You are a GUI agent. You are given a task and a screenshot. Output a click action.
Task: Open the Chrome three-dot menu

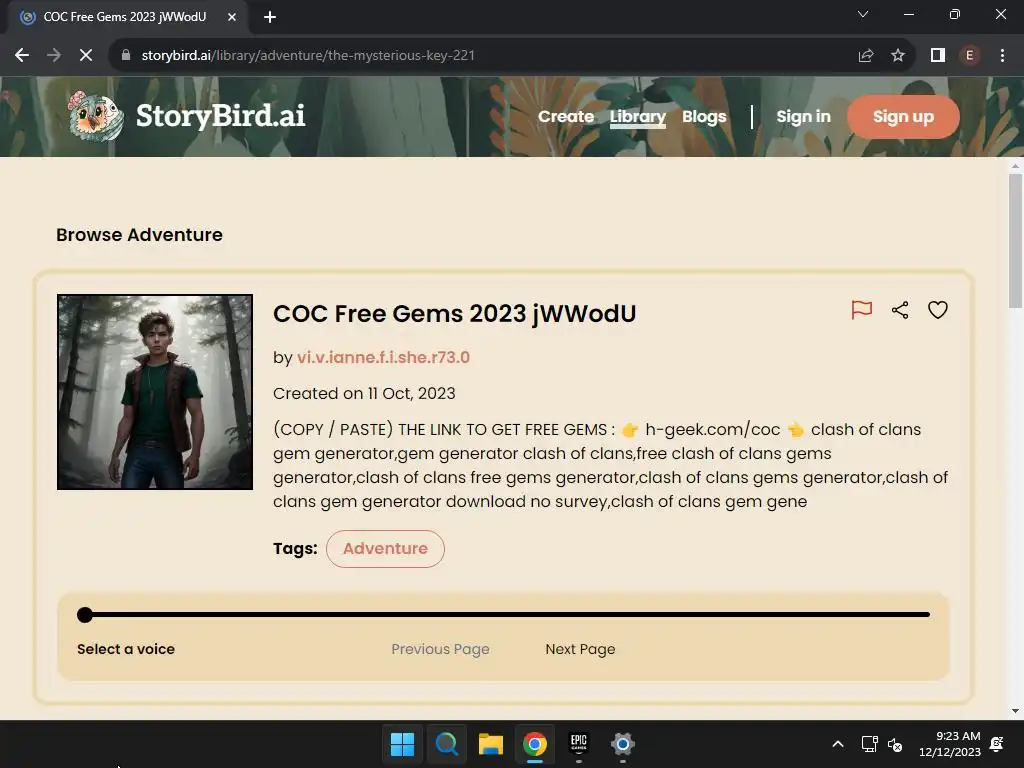[x=1002, y=56]
